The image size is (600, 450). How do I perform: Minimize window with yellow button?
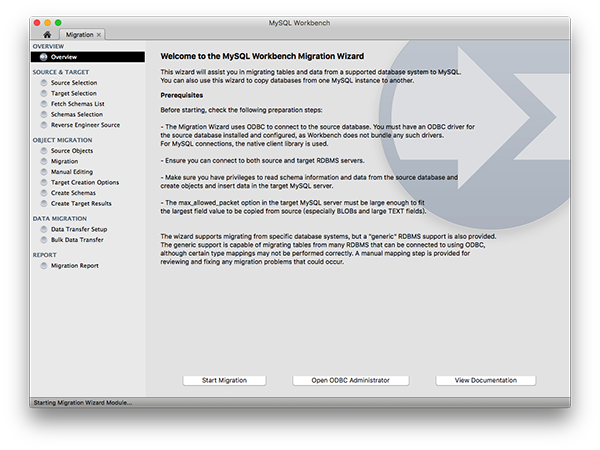(x=47, y=23)
